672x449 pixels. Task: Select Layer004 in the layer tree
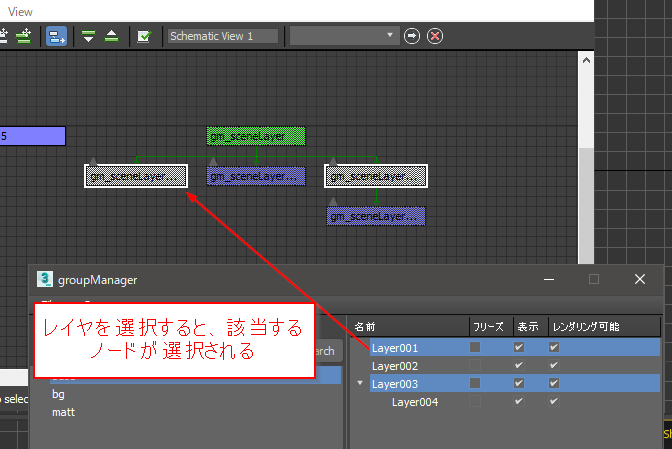tap(416, 402)
